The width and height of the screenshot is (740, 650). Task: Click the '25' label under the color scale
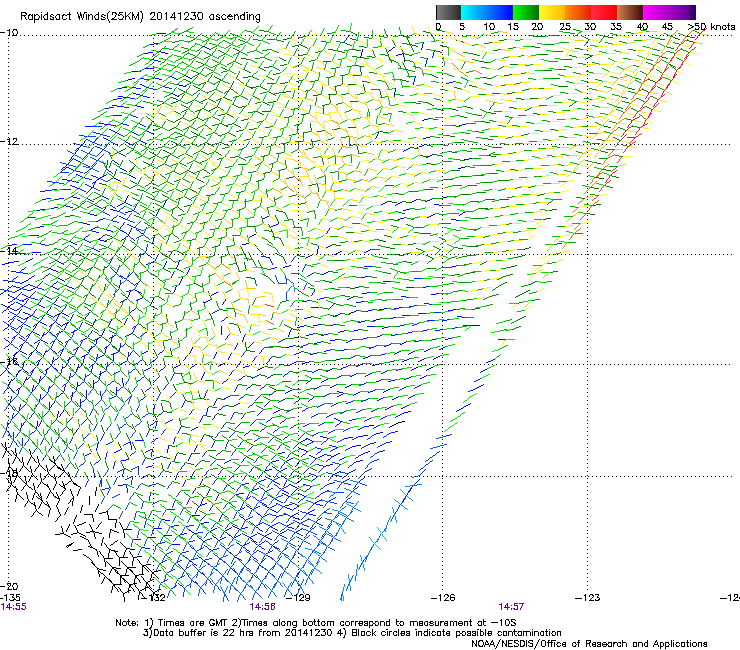tap(565, 27)
